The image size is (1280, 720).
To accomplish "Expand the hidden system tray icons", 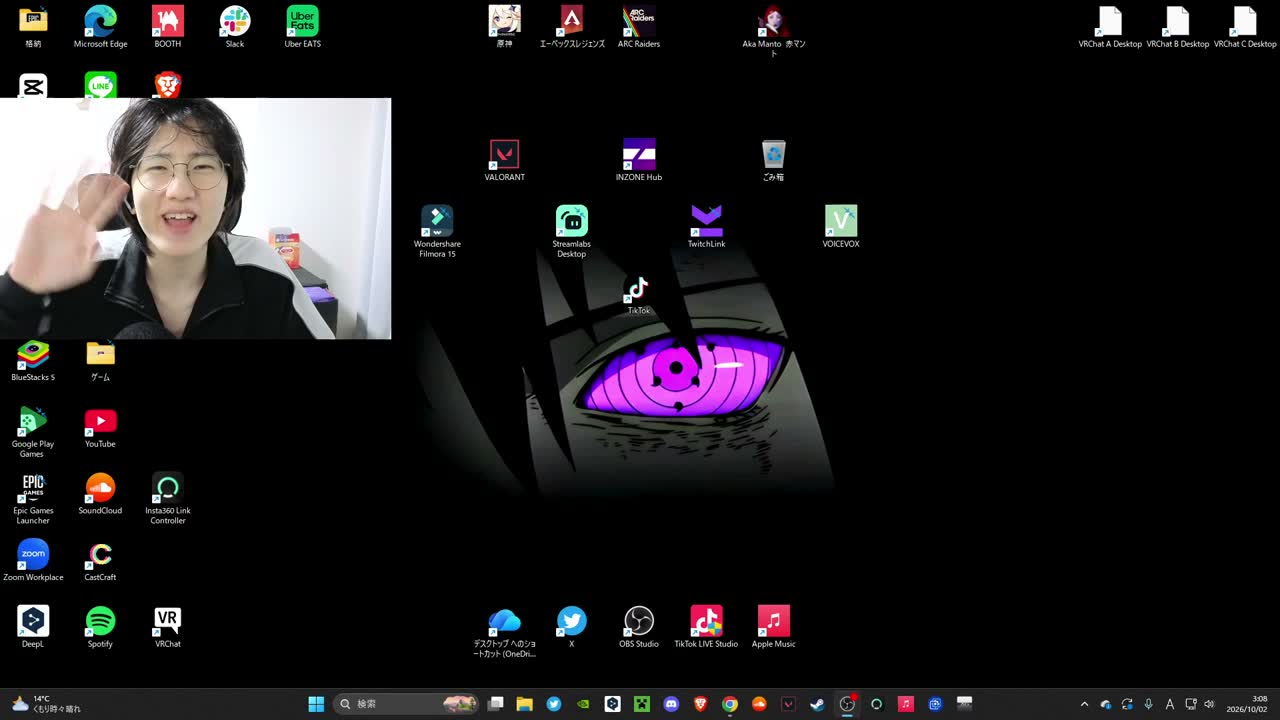I will pyautogui.click(x=1084, y=704).
